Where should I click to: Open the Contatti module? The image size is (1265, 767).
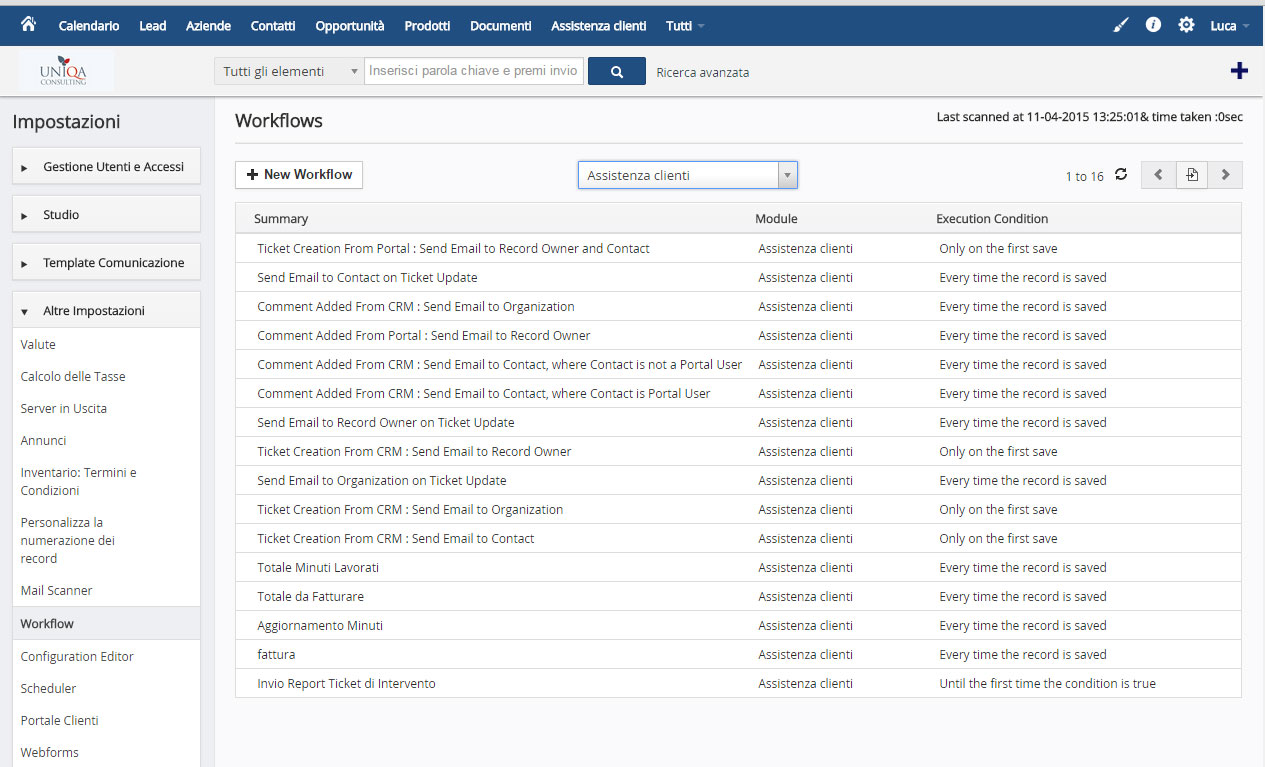273,26
